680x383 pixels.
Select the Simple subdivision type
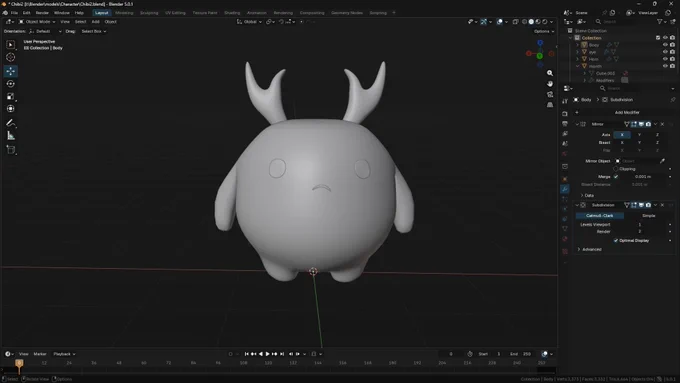[649, 216]
